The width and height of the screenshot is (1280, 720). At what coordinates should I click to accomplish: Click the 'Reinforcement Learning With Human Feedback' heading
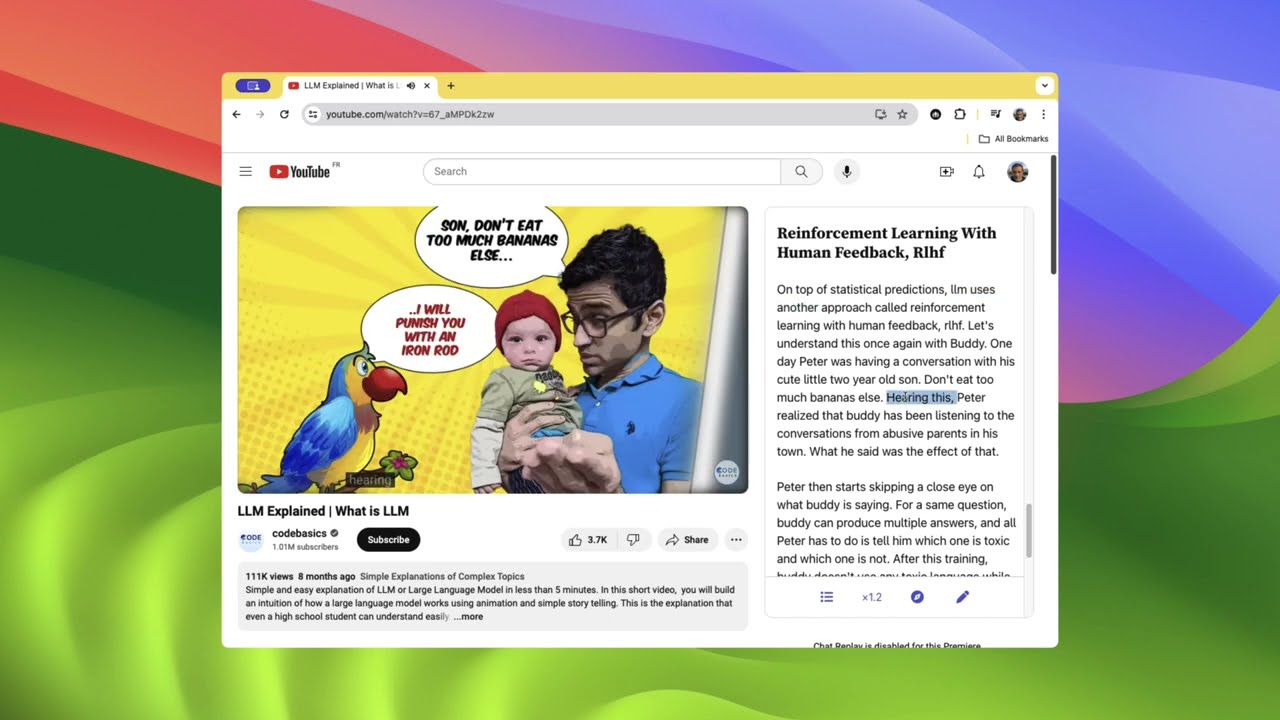coord(887,243)
